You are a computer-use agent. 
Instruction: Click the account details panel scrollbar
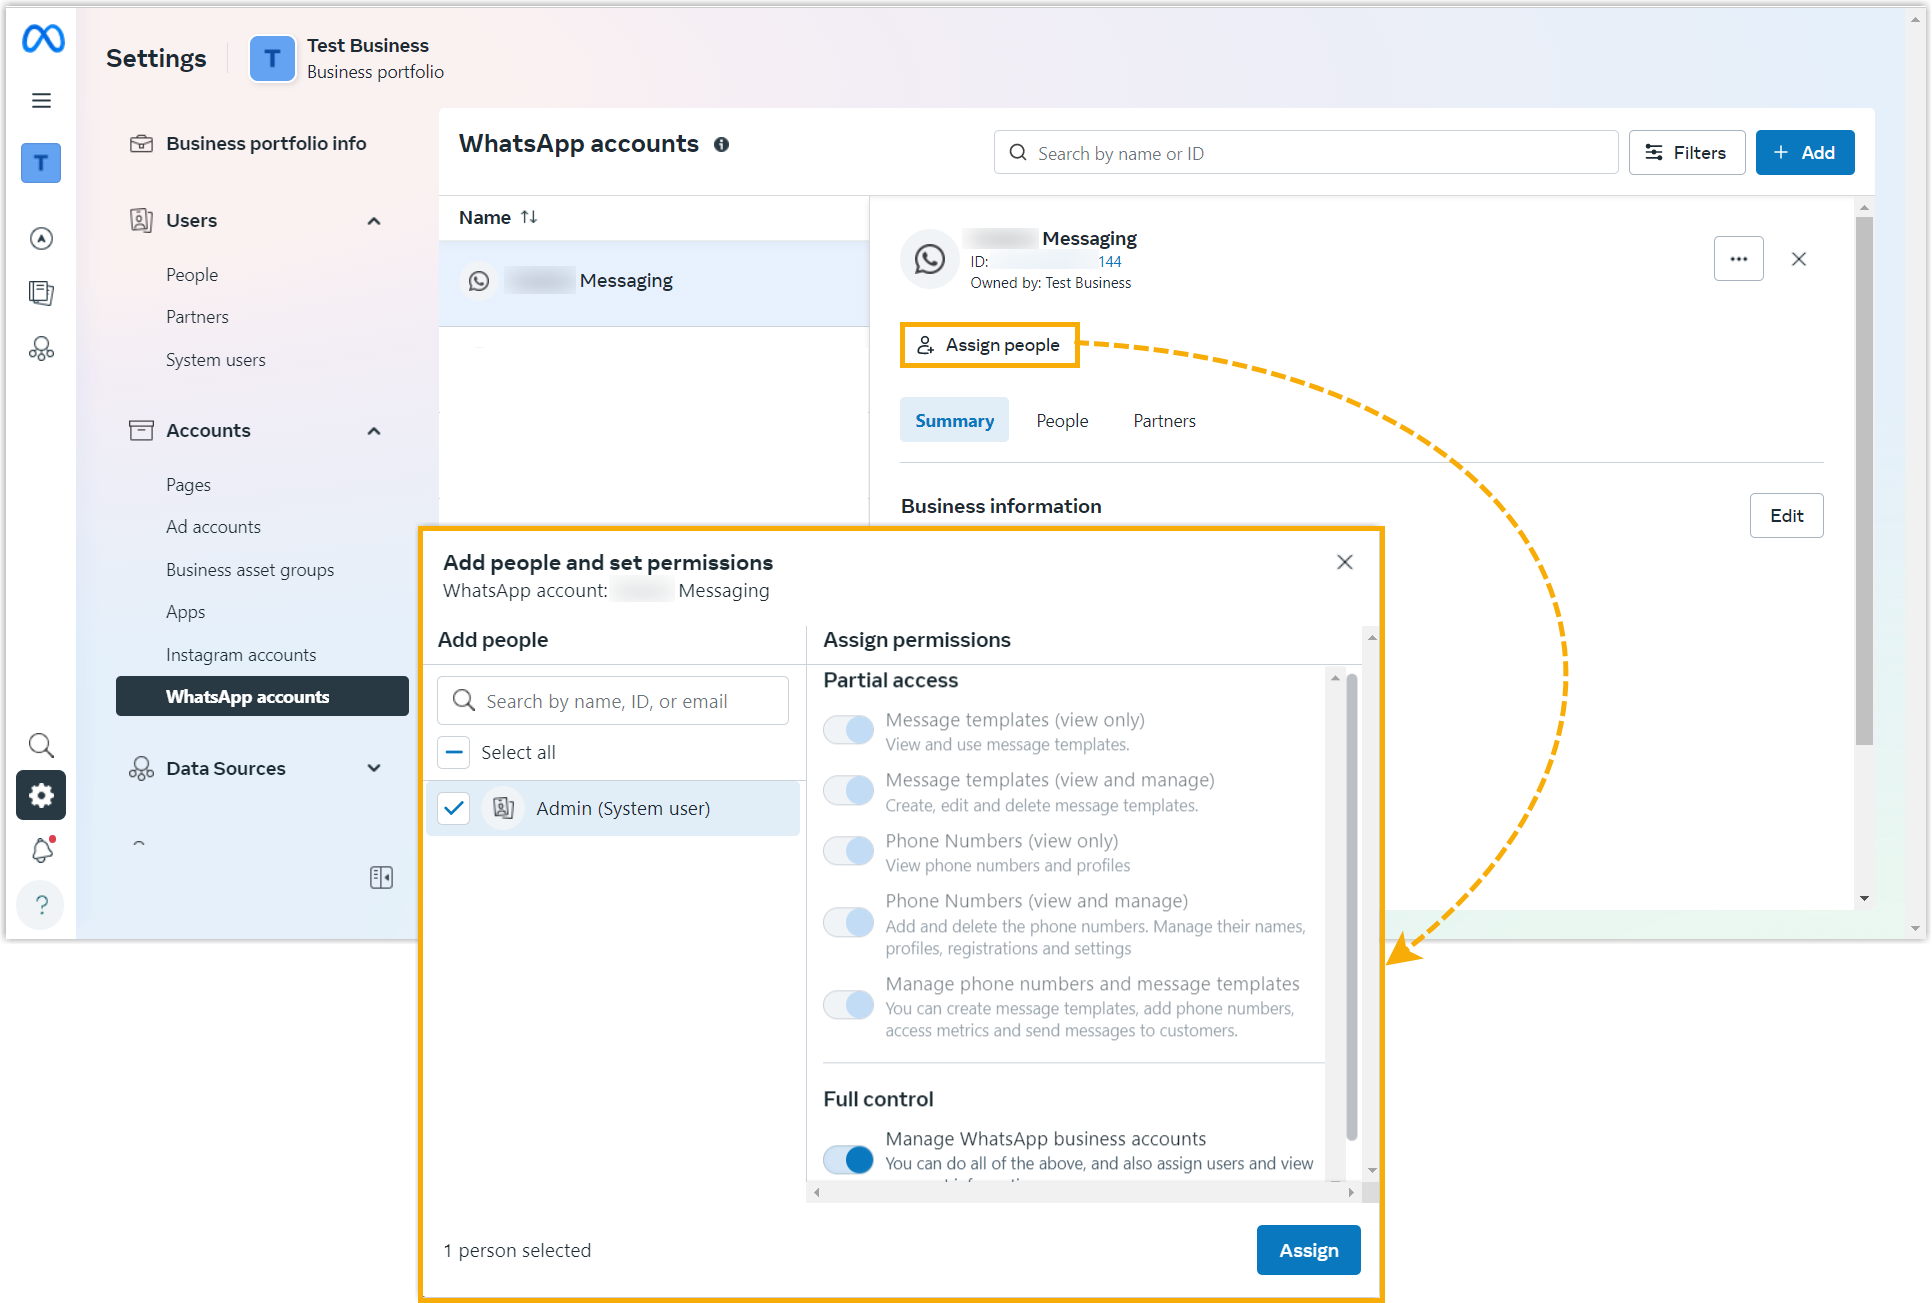(1864, 482)
